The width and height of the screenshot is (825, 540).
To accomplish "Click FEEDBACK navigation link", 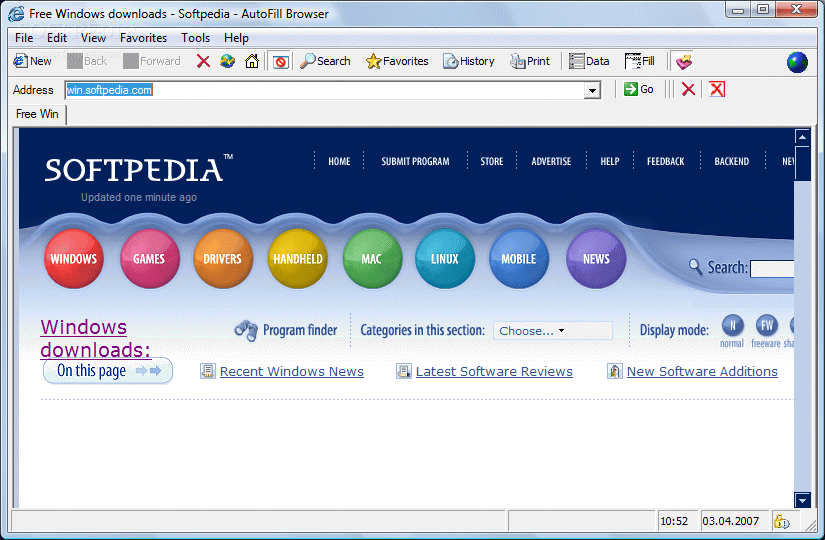I will pos(666,162).
